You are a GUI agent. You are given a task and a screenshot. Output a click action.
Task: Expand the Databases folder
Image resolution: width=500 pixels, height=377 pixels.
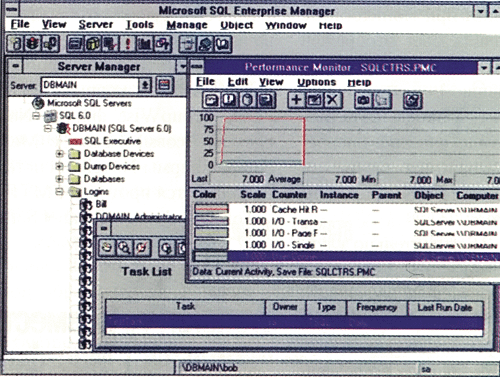tap(60, 179)
